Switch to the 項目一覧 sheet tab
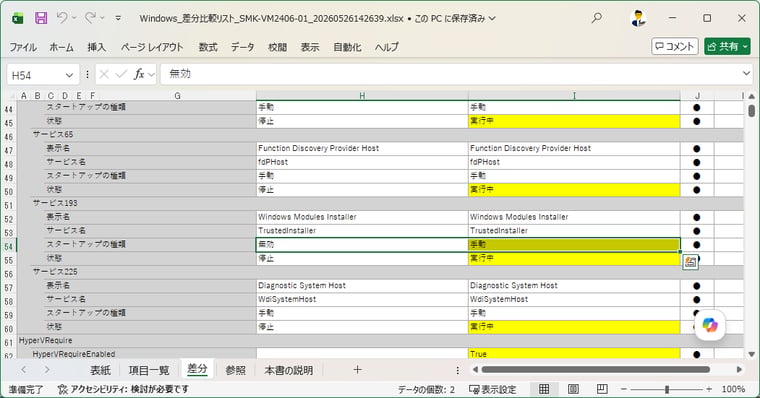Screen dimensions: 760x398 149,370
